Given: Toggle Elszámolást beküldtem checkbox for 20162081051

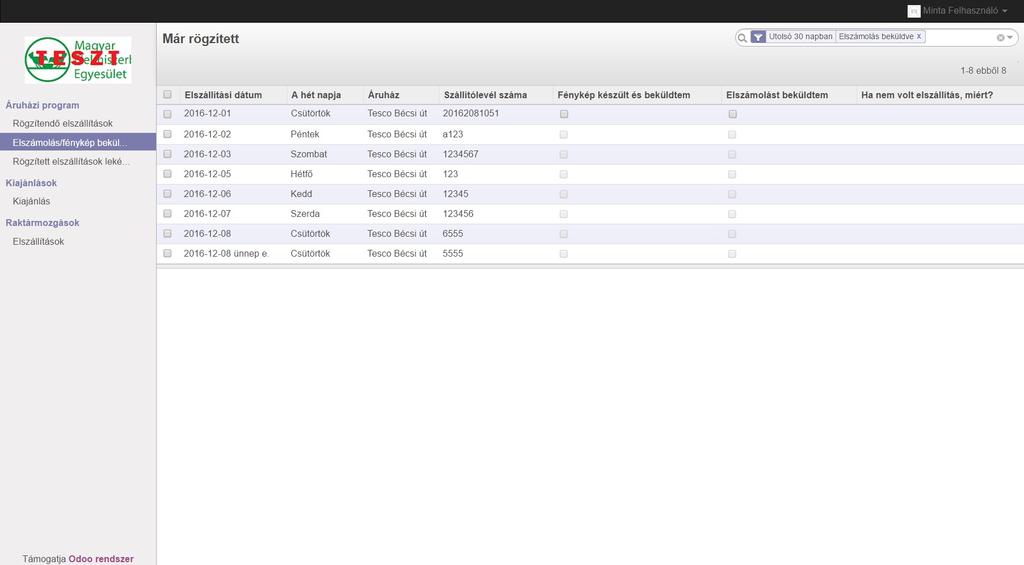Looking at the screenshot, I should tap(732, 114).
